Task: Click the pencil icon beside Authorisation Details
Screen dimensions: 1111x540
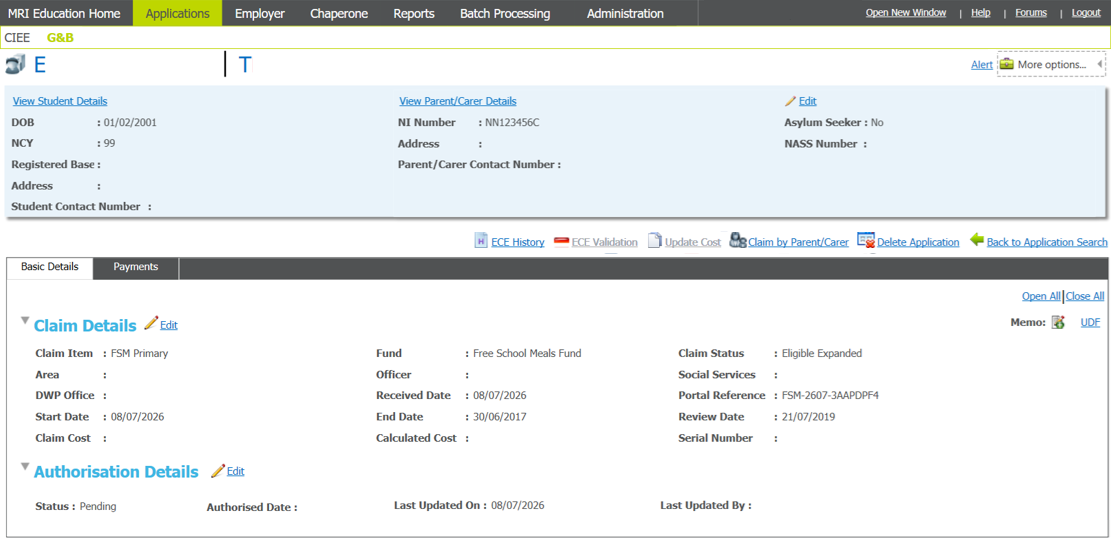Action: pos(218,471)
